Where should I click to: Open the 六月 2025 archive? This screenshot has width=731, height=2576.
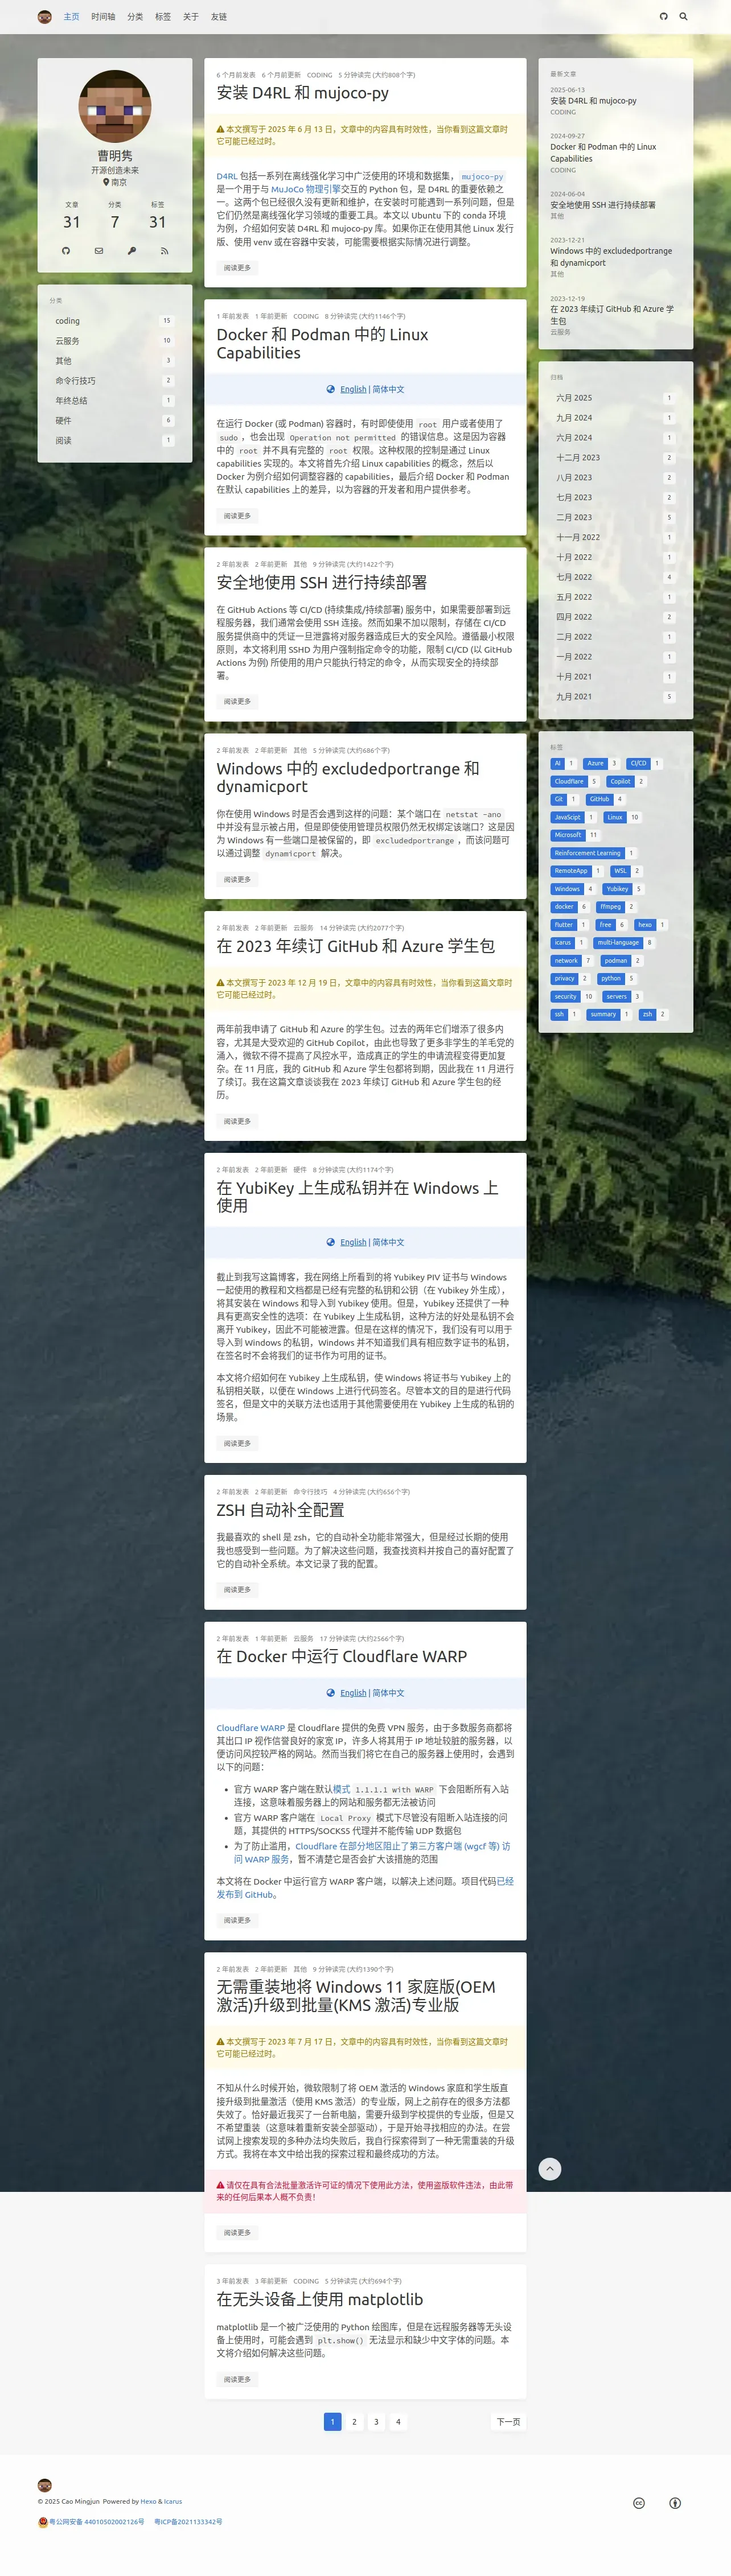(x=615, y=398)
